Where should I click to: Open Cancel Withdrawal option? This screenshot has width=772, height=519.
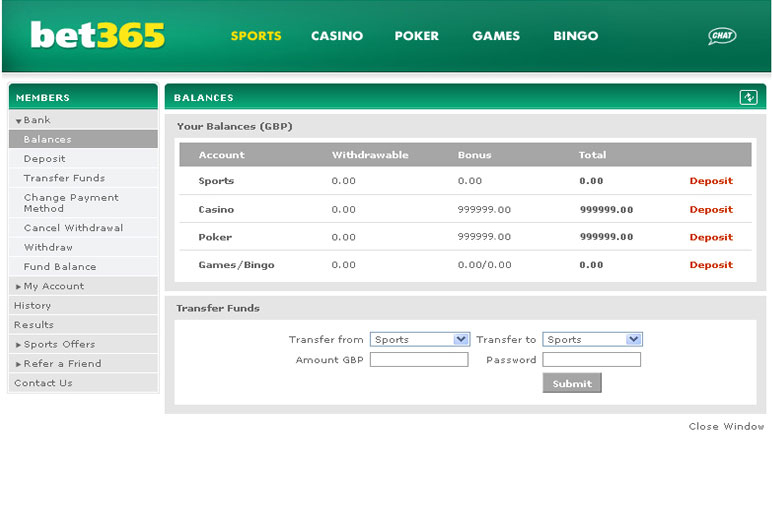coord(83,228)
